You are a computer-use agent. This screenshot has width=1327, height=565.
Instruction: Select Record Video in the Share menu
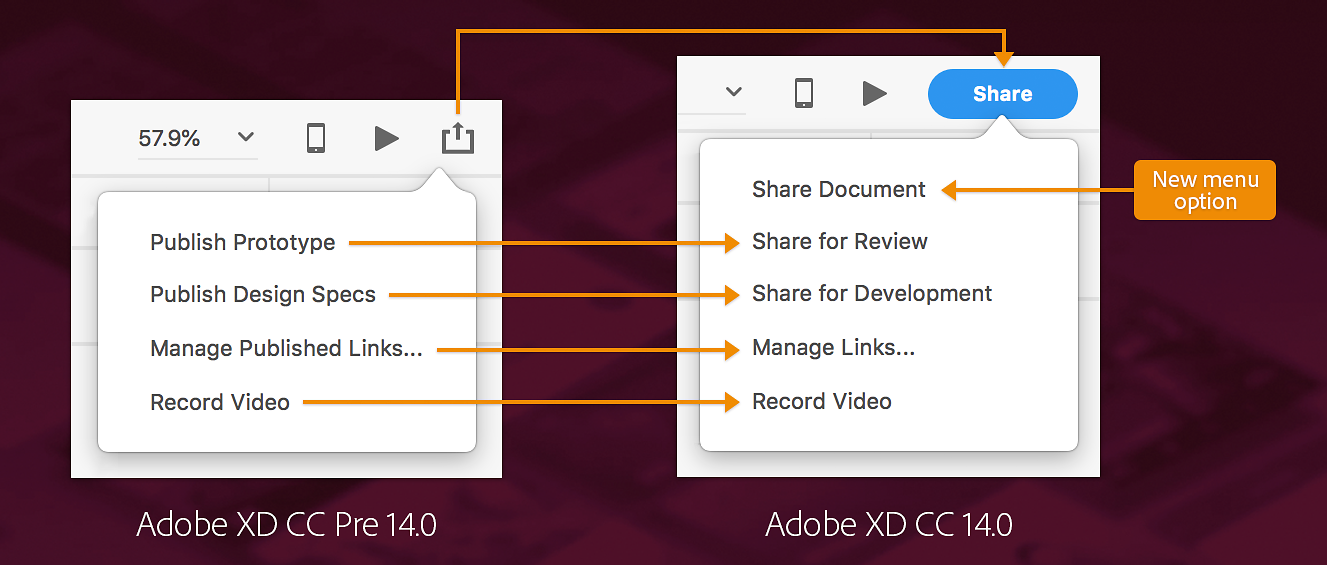[x=822, y=401]
